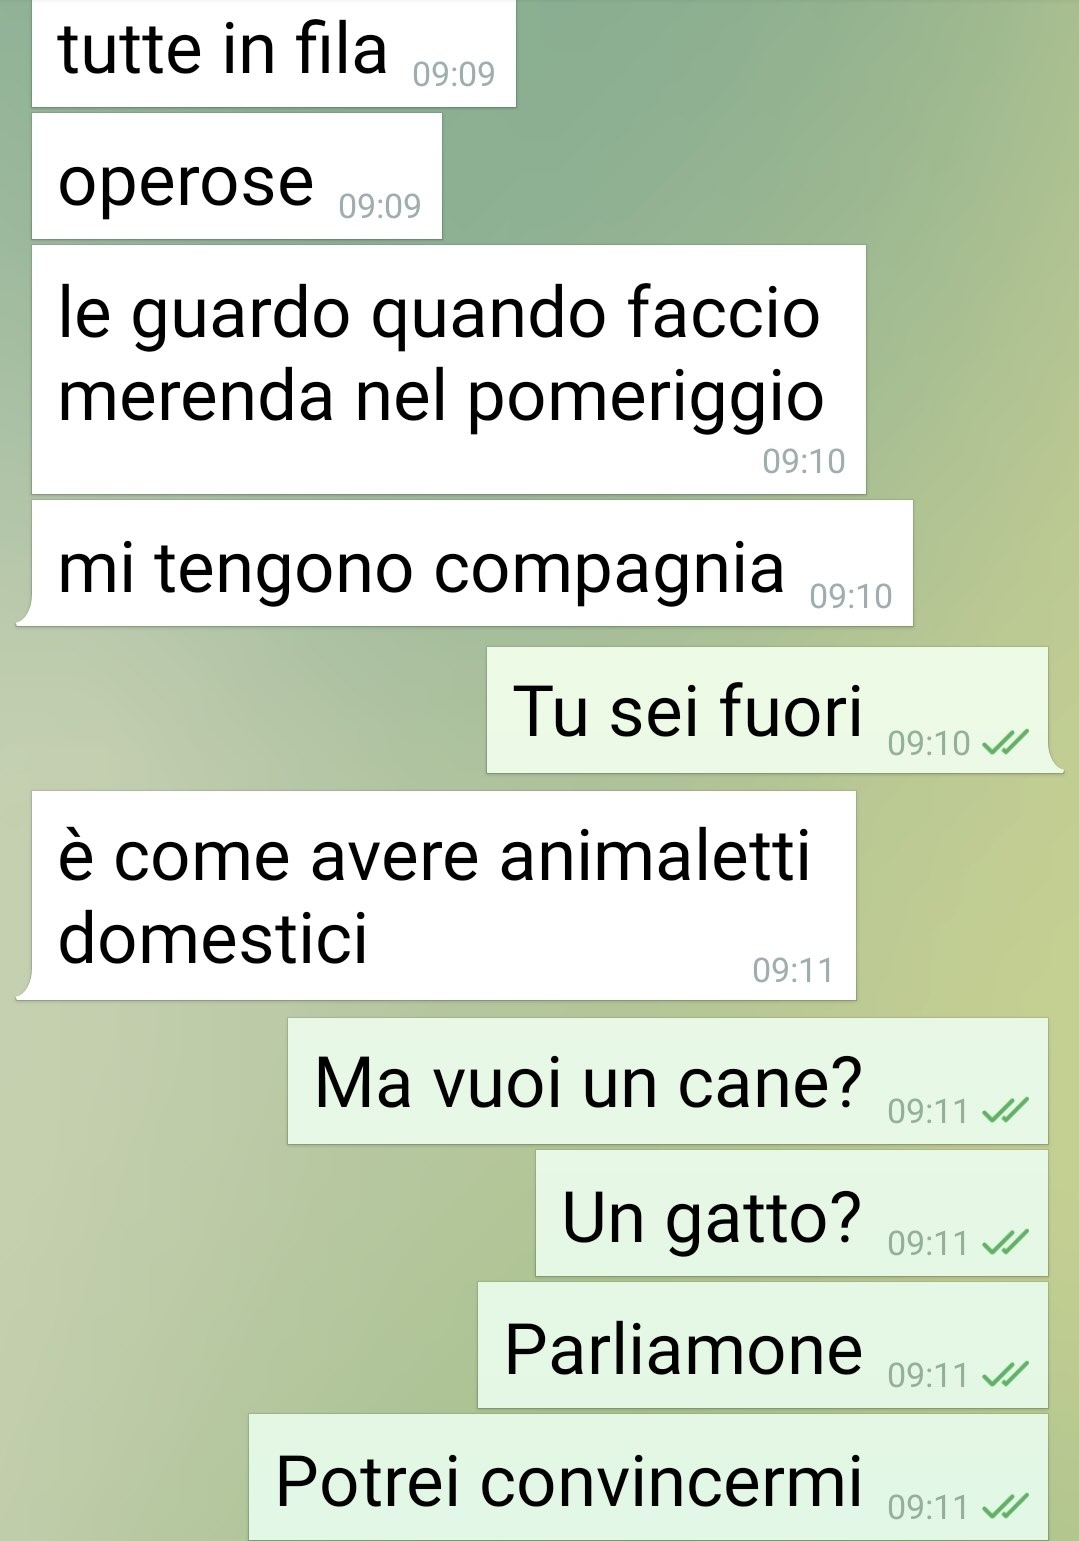Select the 'Potrei convincermi' message
This screenshot has width=1079, height=1541.
(648, 1477)
